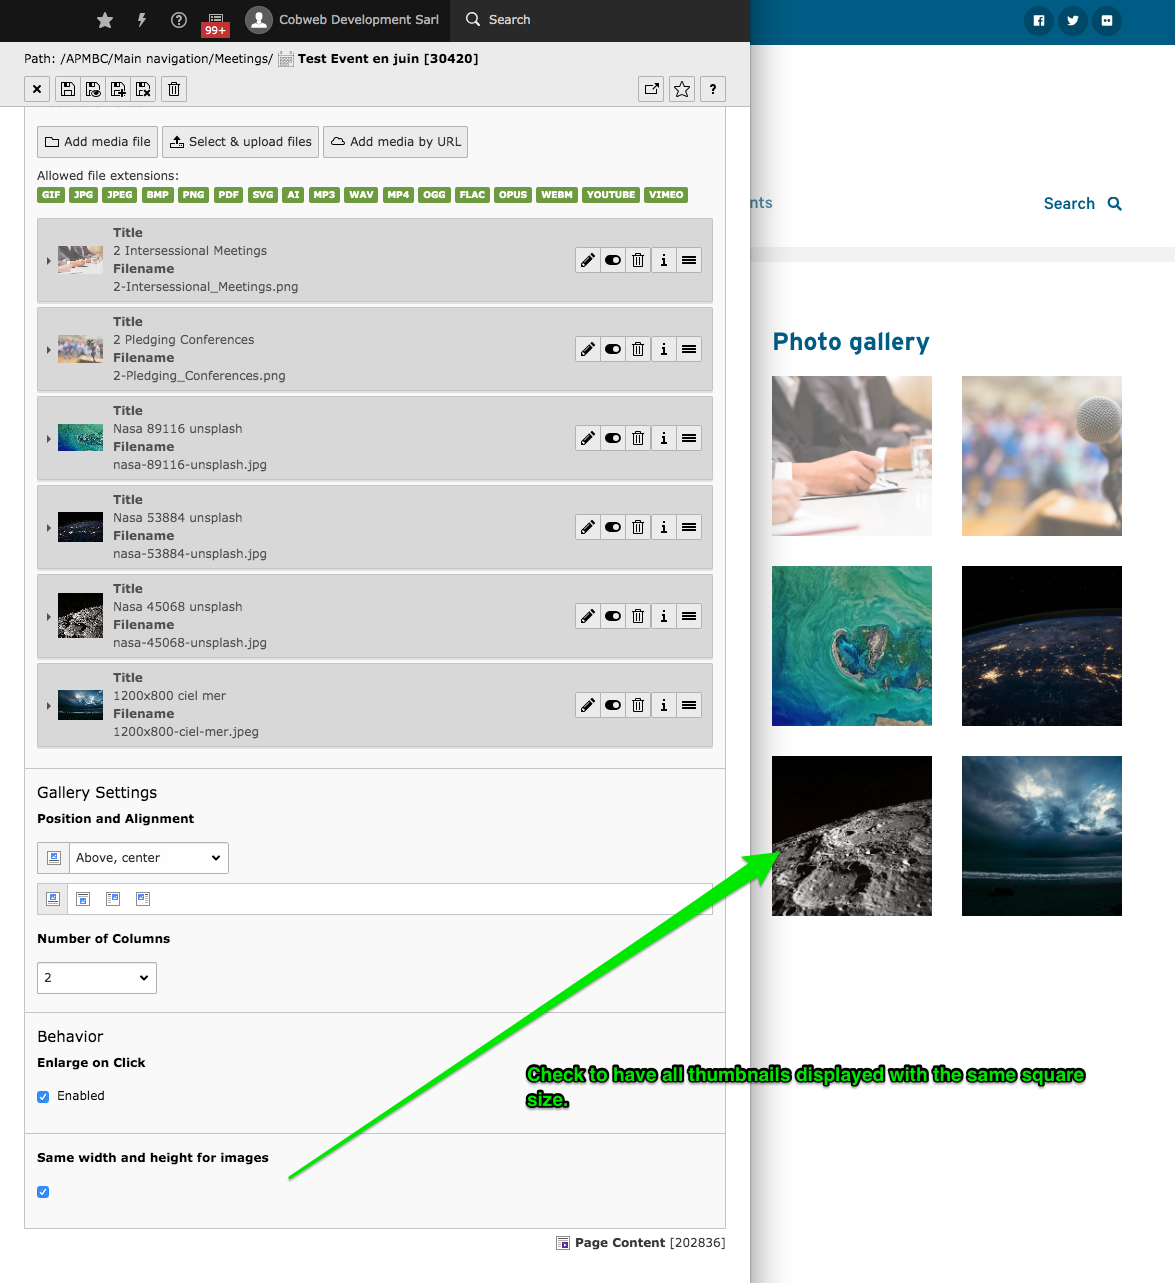Image resolution: width=1175 pixels, height=1283 pixels.
Task: Open the Flickr icon in site header
Action: tap(1107, 20)
